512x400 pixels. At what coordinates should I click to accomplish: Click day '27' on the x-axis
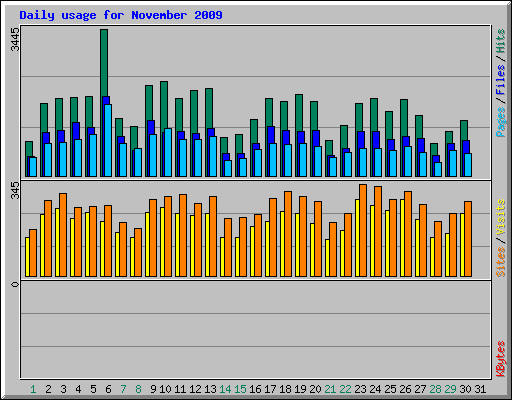pos(420,389)
